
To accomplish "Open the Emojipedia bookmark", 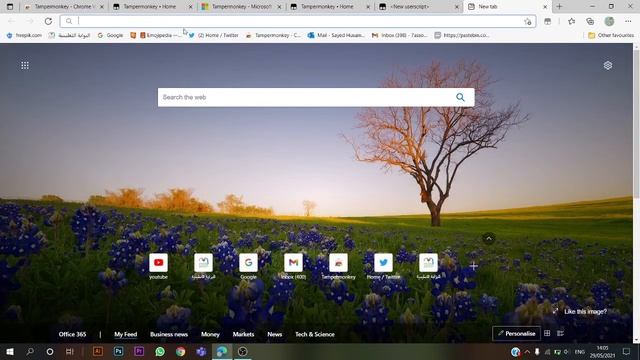I will click(161, 36).
